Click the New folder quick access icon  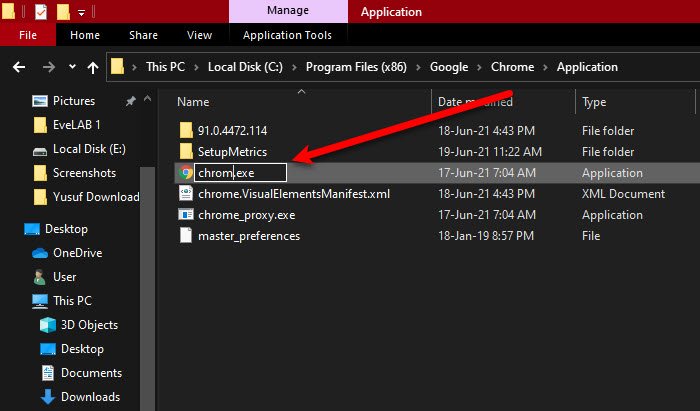point(63,12)
